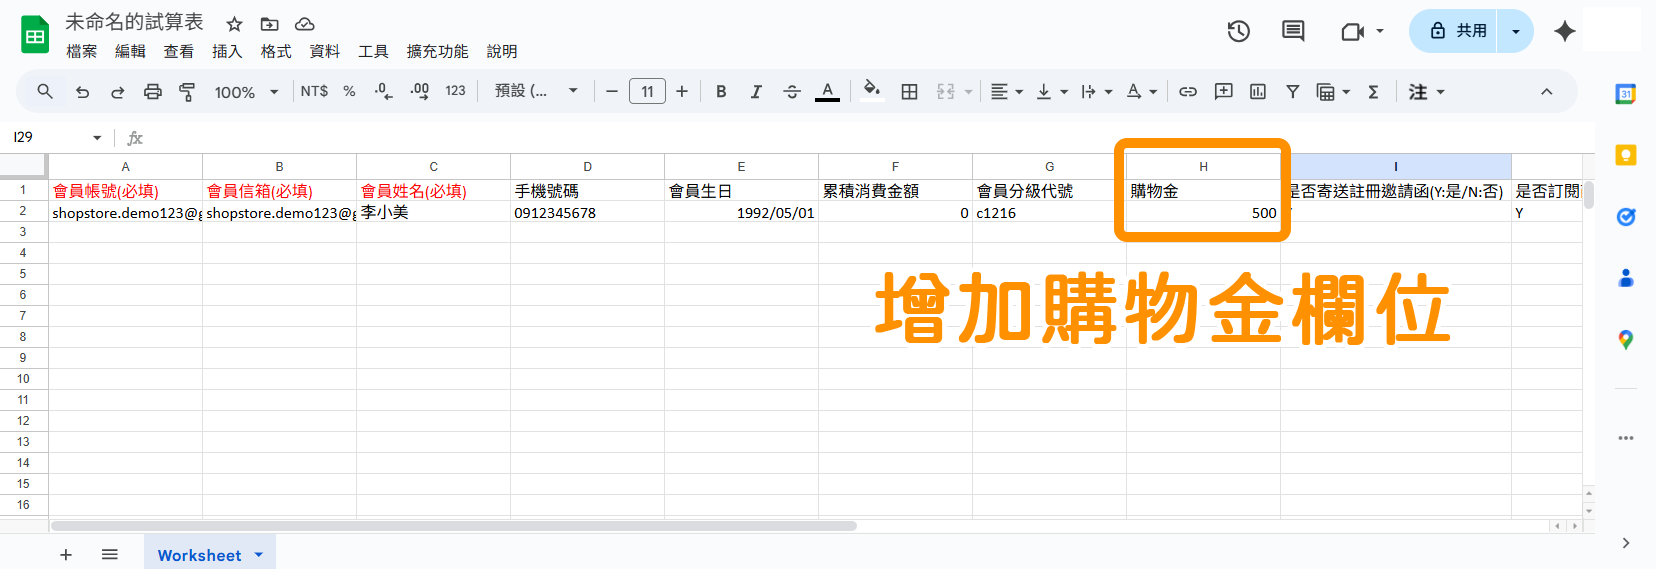Open version history clock icon

pos(1239,31)
